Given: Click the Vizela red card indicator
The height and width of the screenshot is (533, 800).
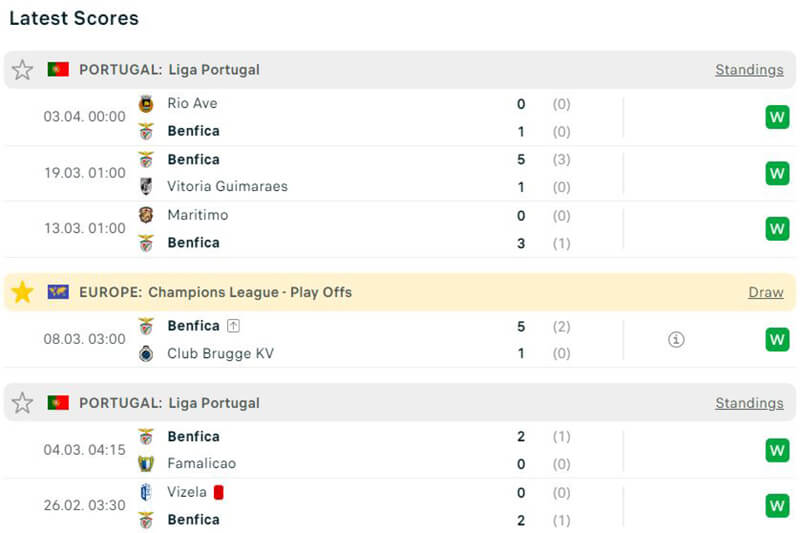Looking at the screenshot, I should click(218, 492).
